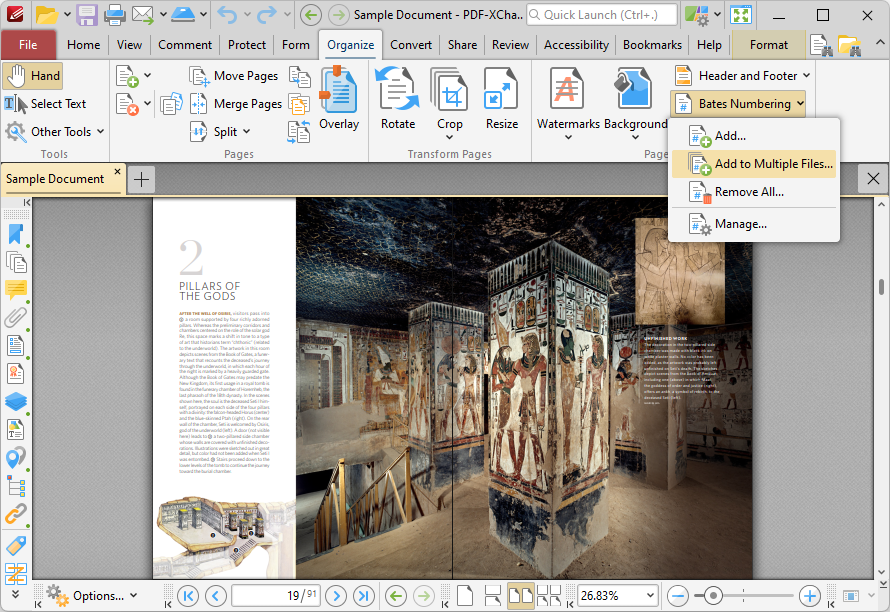The height and width of the screenshot is (612, 890).
Task: Click the Insert Pages icon
Action: (127, 76)
